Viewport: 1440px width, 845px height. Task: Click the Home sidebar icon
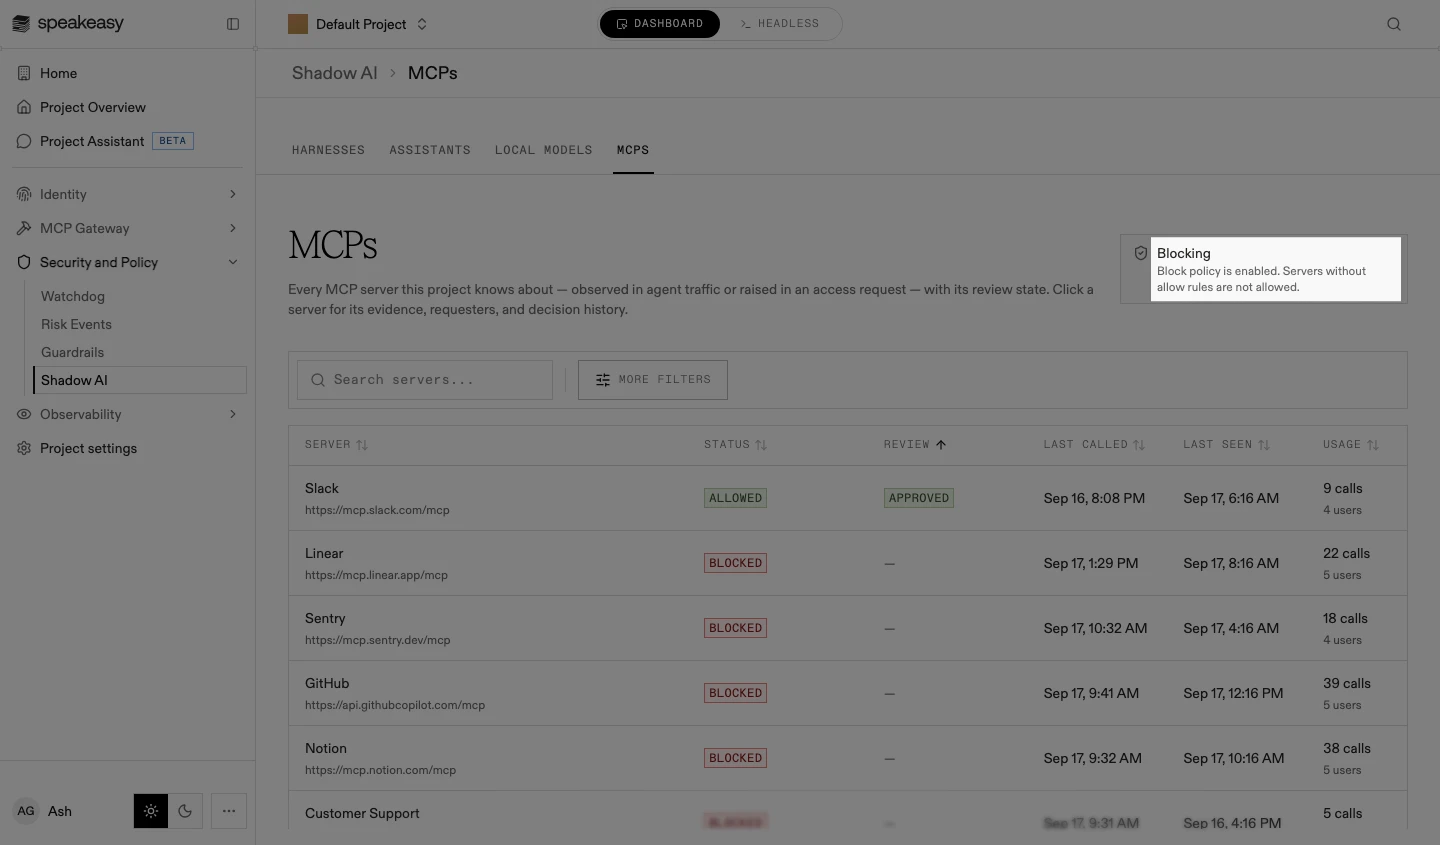[x=24, y=73]
